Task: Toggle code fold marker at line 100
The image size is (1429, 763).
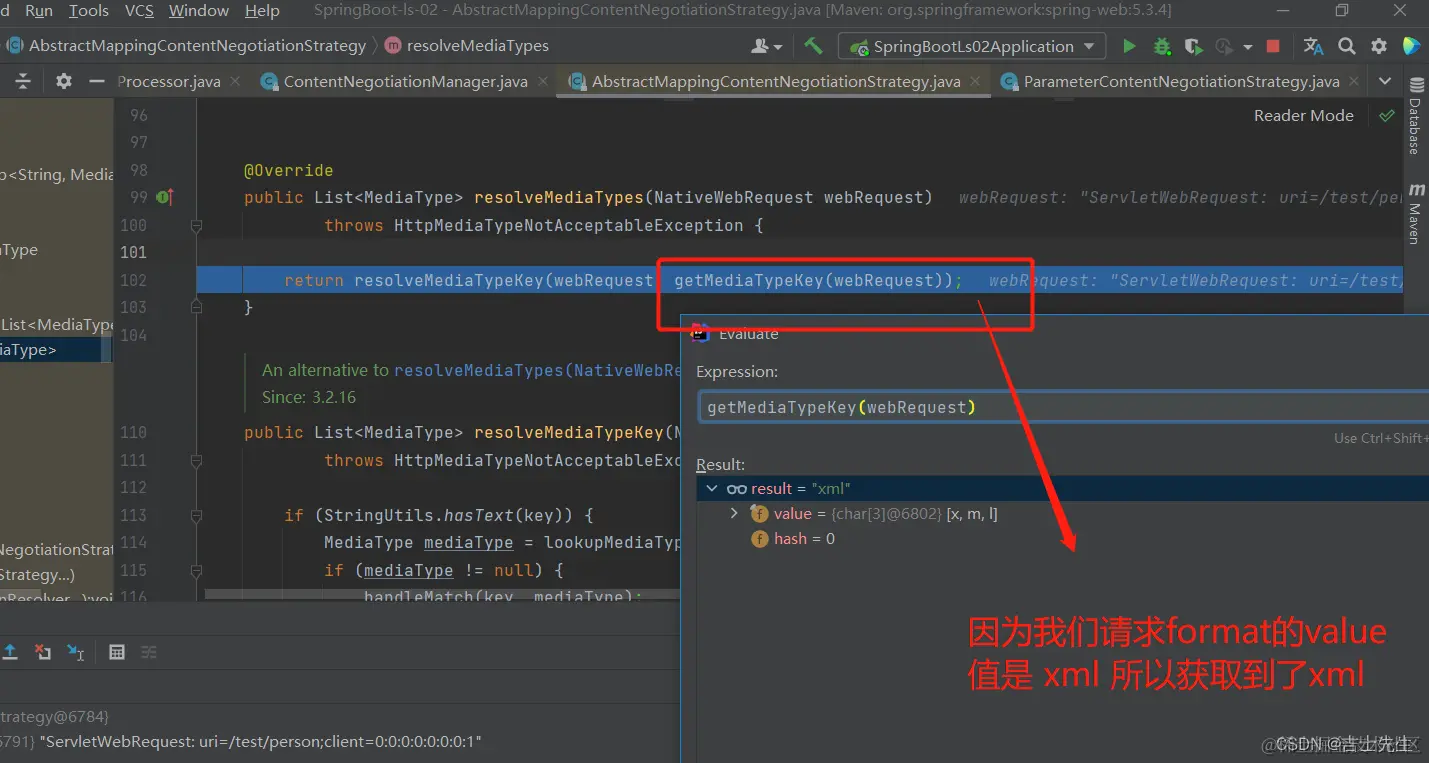Action: click(x=198, y=226)
